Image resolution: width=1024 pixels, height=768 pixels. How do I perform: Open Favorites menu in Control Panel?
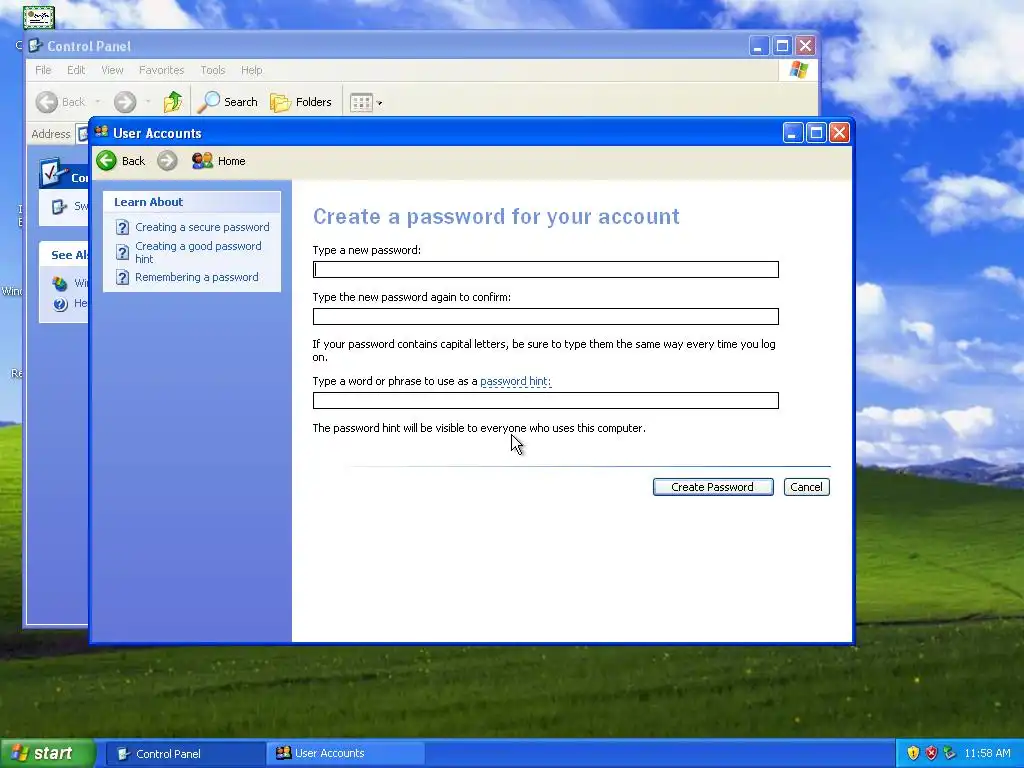click(161, 70)
